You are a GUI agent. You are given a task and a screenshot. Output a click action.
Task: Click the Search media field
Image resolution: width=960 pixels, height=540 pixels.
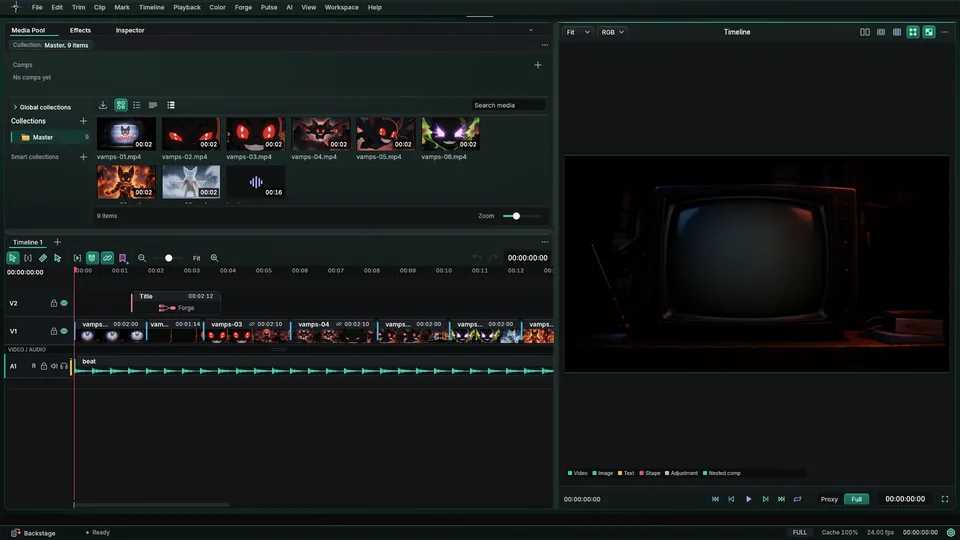pos(508,105)
